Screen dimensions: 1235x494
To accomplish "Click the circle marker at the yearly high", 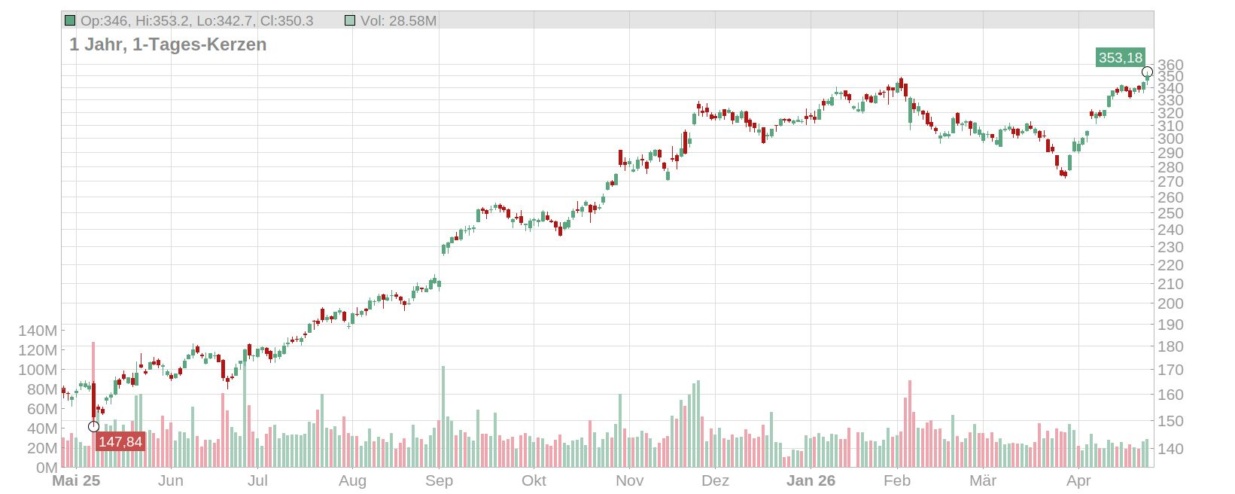I will point(1147,72).
